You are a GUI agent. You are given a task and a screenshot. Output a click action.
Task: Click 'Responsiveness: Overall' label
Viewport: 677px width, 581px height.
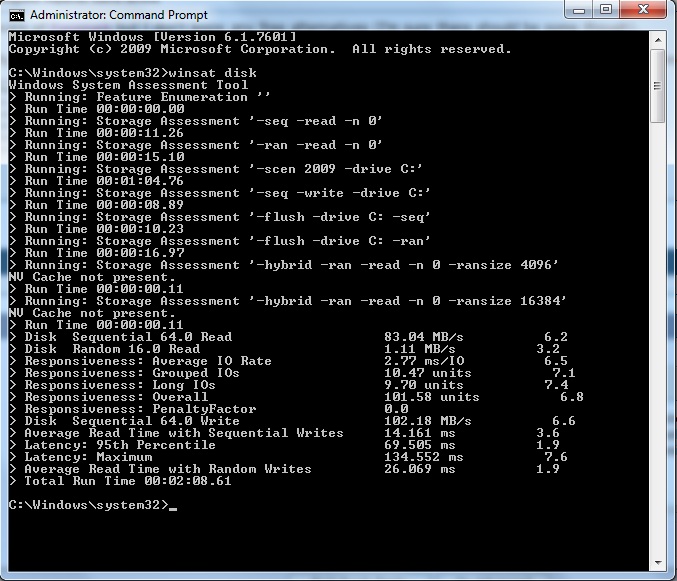(x=116, y=397)
